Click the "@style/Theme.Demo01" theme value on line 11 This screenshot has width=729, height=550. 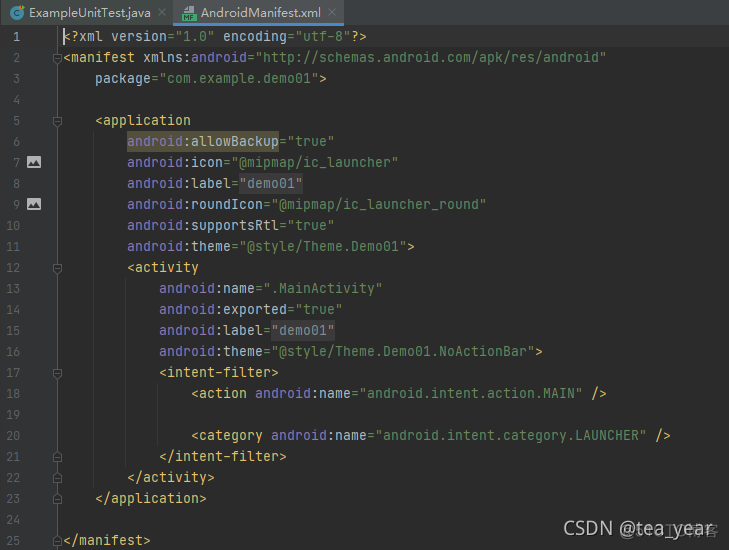323,246
